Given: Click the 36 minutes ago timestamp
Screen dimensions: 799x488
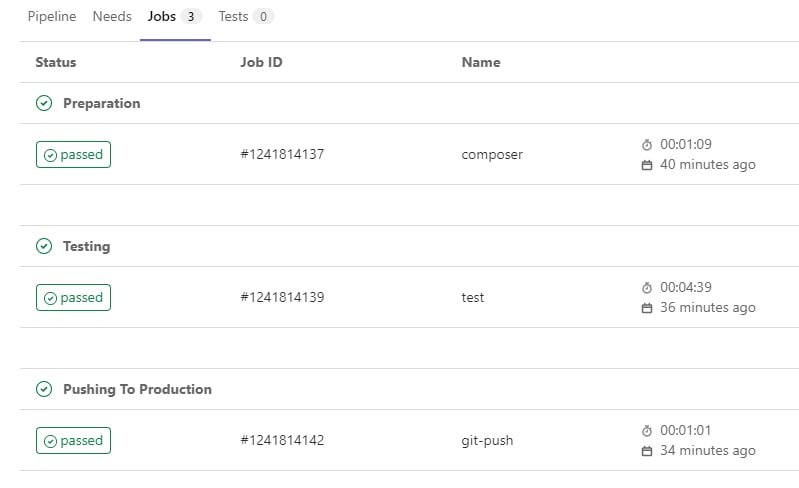Looking at the screenshot, I should coord(708,308).
